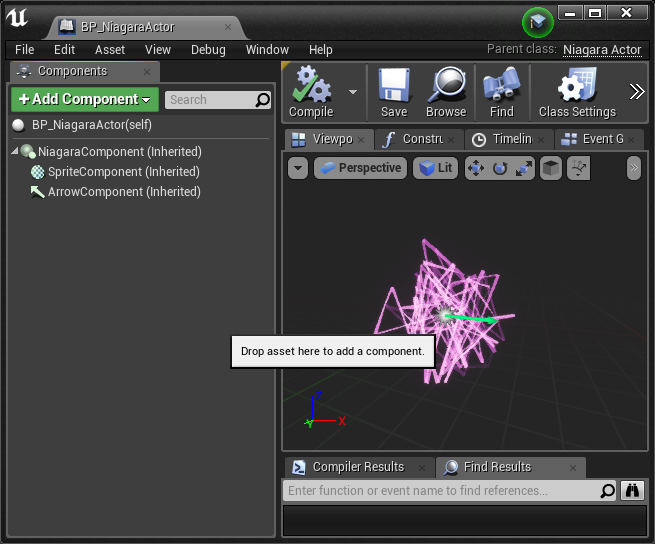Toggle the world/local coordinate cube icon
This screenshot has height=544, width=655.
(x=551, y=168)
